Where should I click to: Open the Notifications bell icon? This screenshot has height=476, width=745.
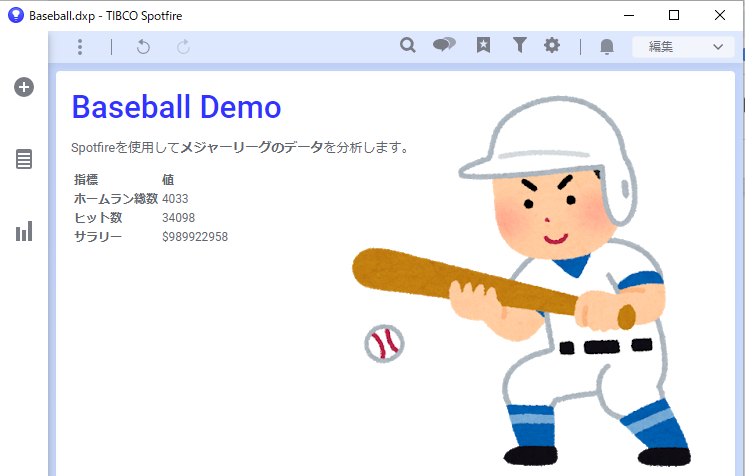click(x=607, y=47)
